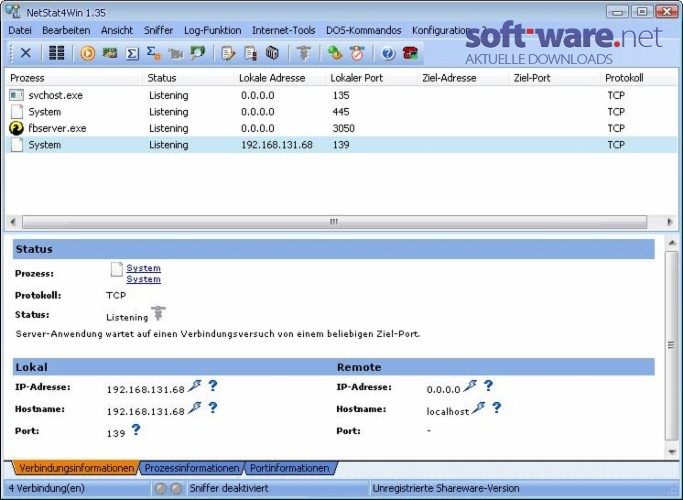Screen dimensions: 683x500
Task: Open the second System process link
Action: (143, 279)
